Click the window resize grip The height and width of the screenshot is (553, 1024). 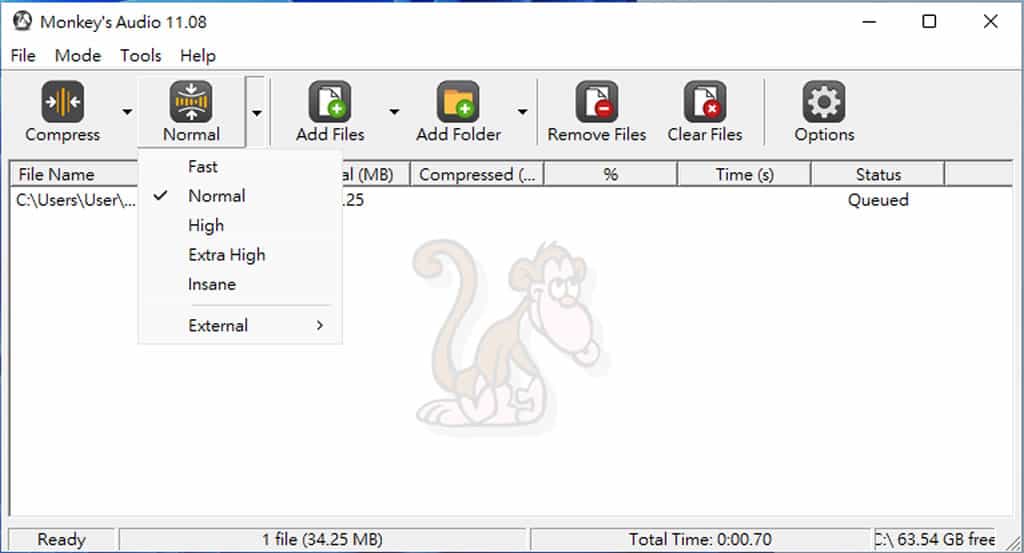[1014, 542]
